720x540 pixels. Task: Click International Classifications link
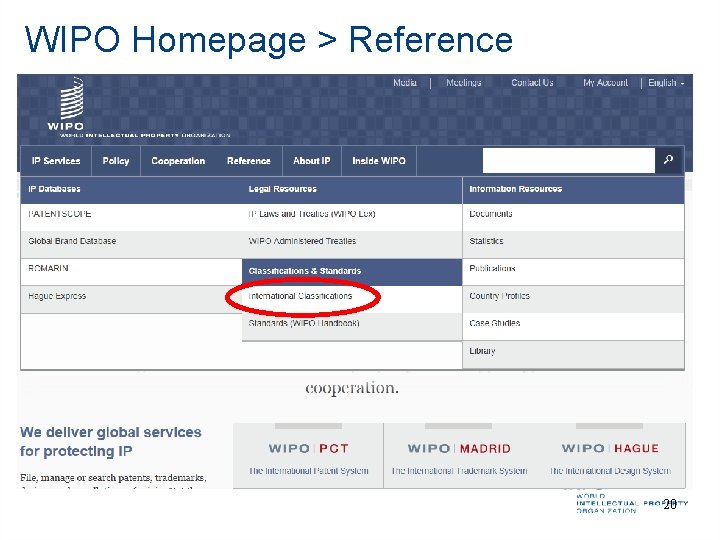(300, 296)
